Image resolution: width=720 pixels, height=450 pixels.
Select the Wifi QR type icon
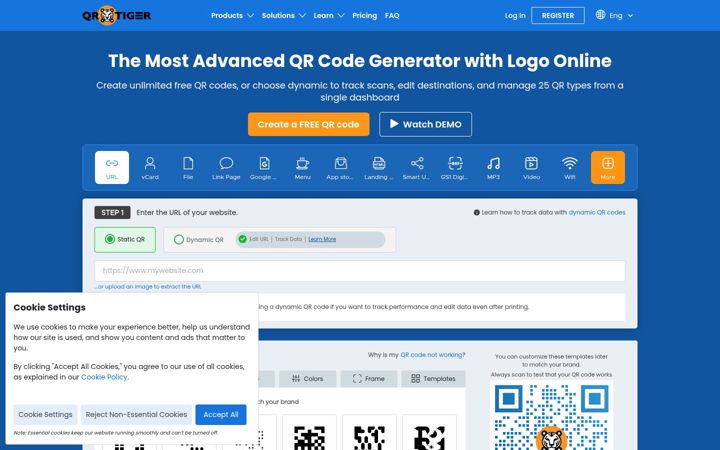[569, 167]
